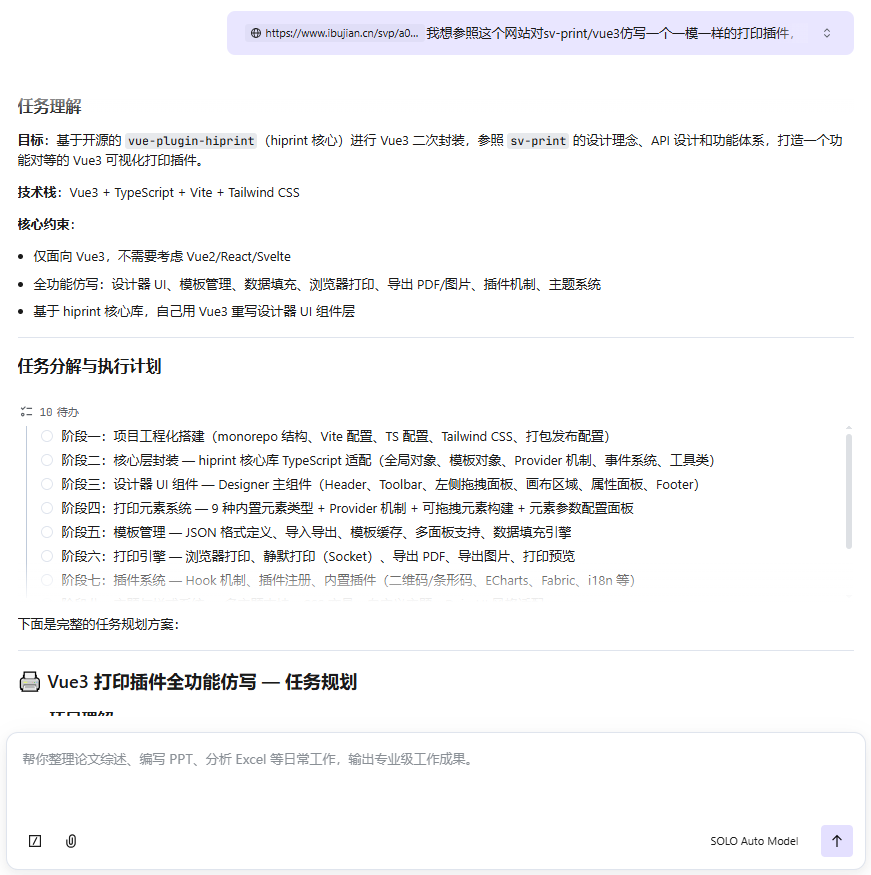The image size is (871, 875).
Task: Mark 阶段二 核心层封装 status circle
Action: click(47, 460)
